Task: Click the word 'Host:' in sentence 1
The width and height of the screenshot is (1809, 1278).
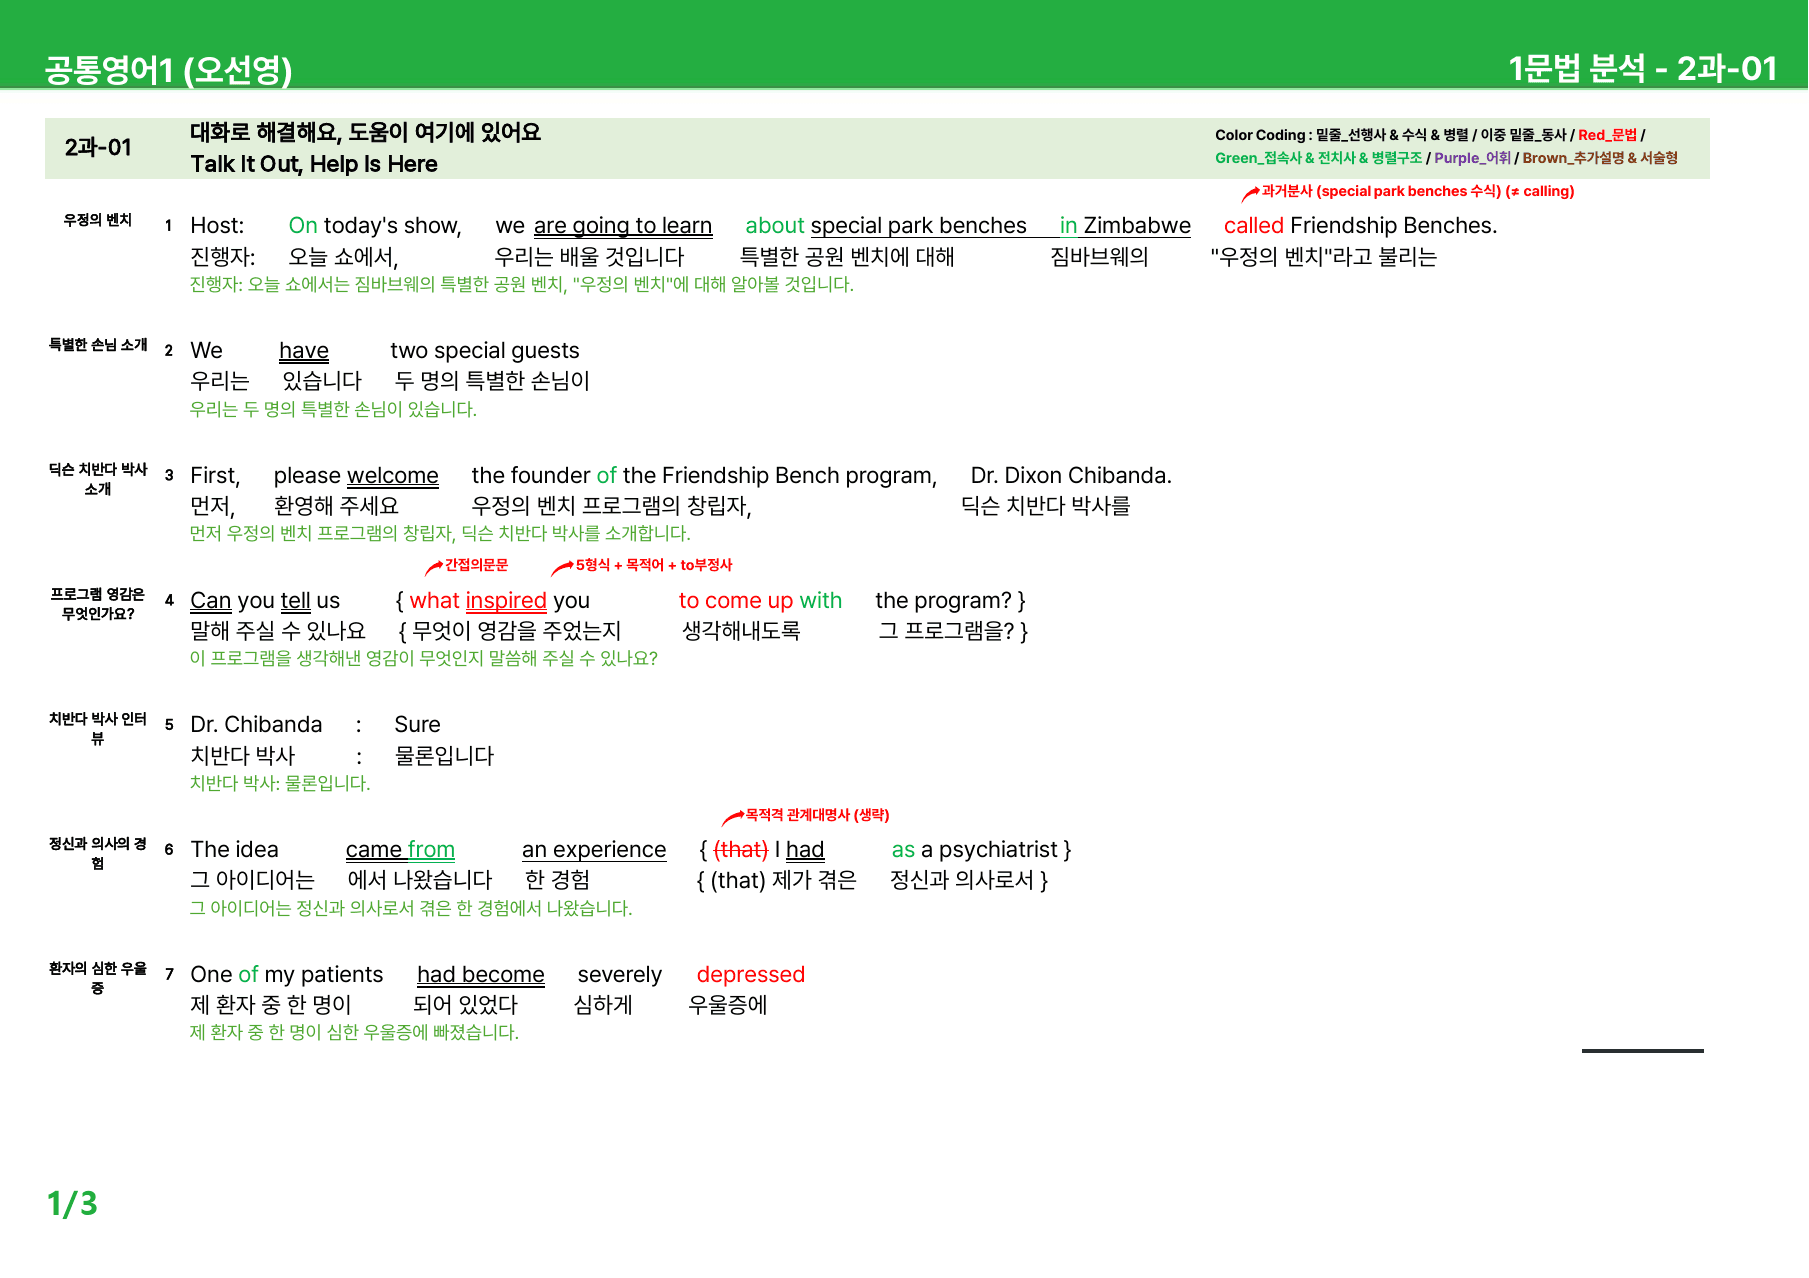Action: (217, 226)
